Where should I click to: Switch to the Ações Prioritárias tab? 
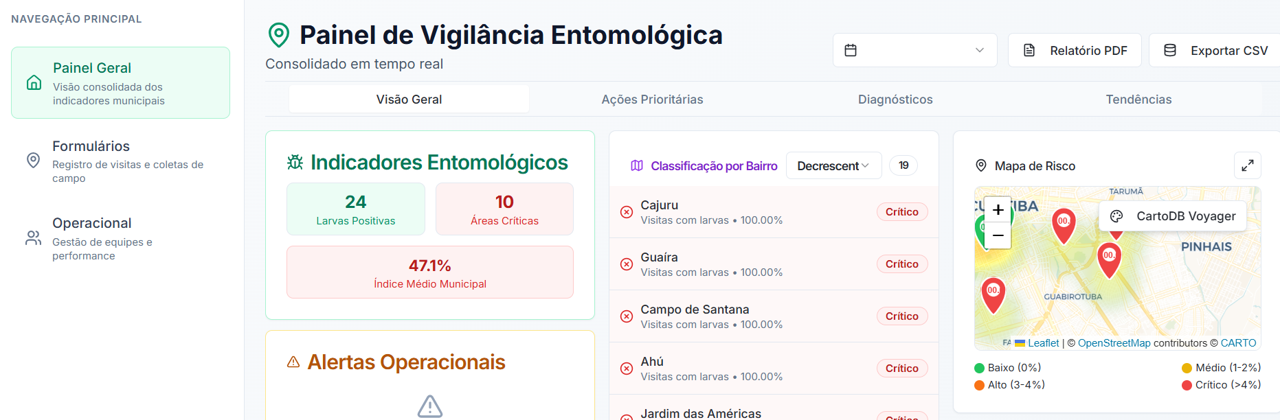click(x=652, y=99)
